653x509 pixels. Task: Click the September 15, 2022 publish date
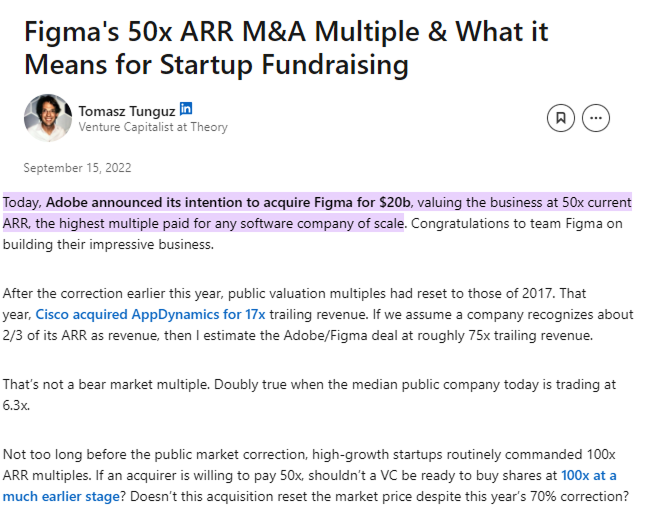pos(77,168)
